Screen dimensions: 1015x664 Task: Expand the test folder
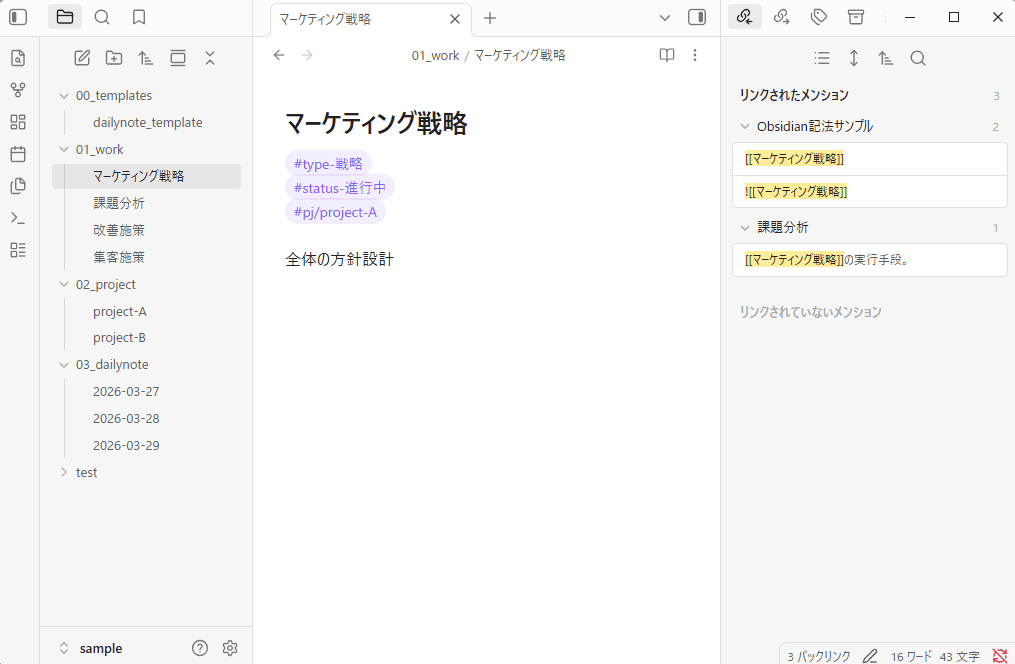click(63, 471)
